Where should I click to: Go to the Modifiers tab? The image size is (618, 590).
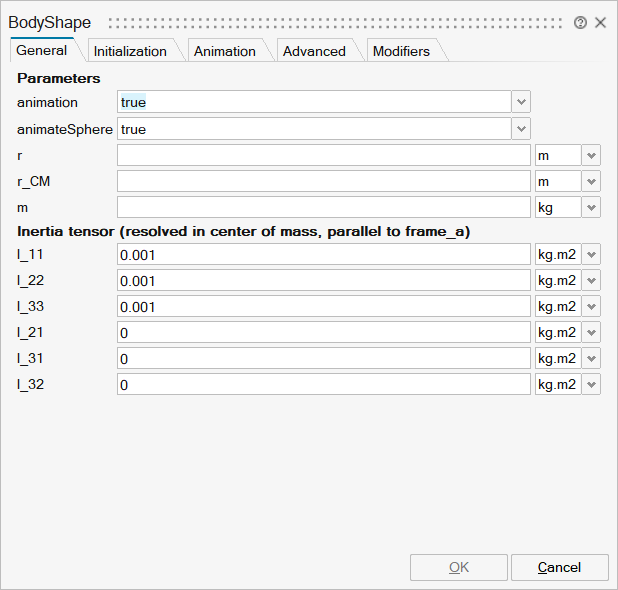pos(401,51)
